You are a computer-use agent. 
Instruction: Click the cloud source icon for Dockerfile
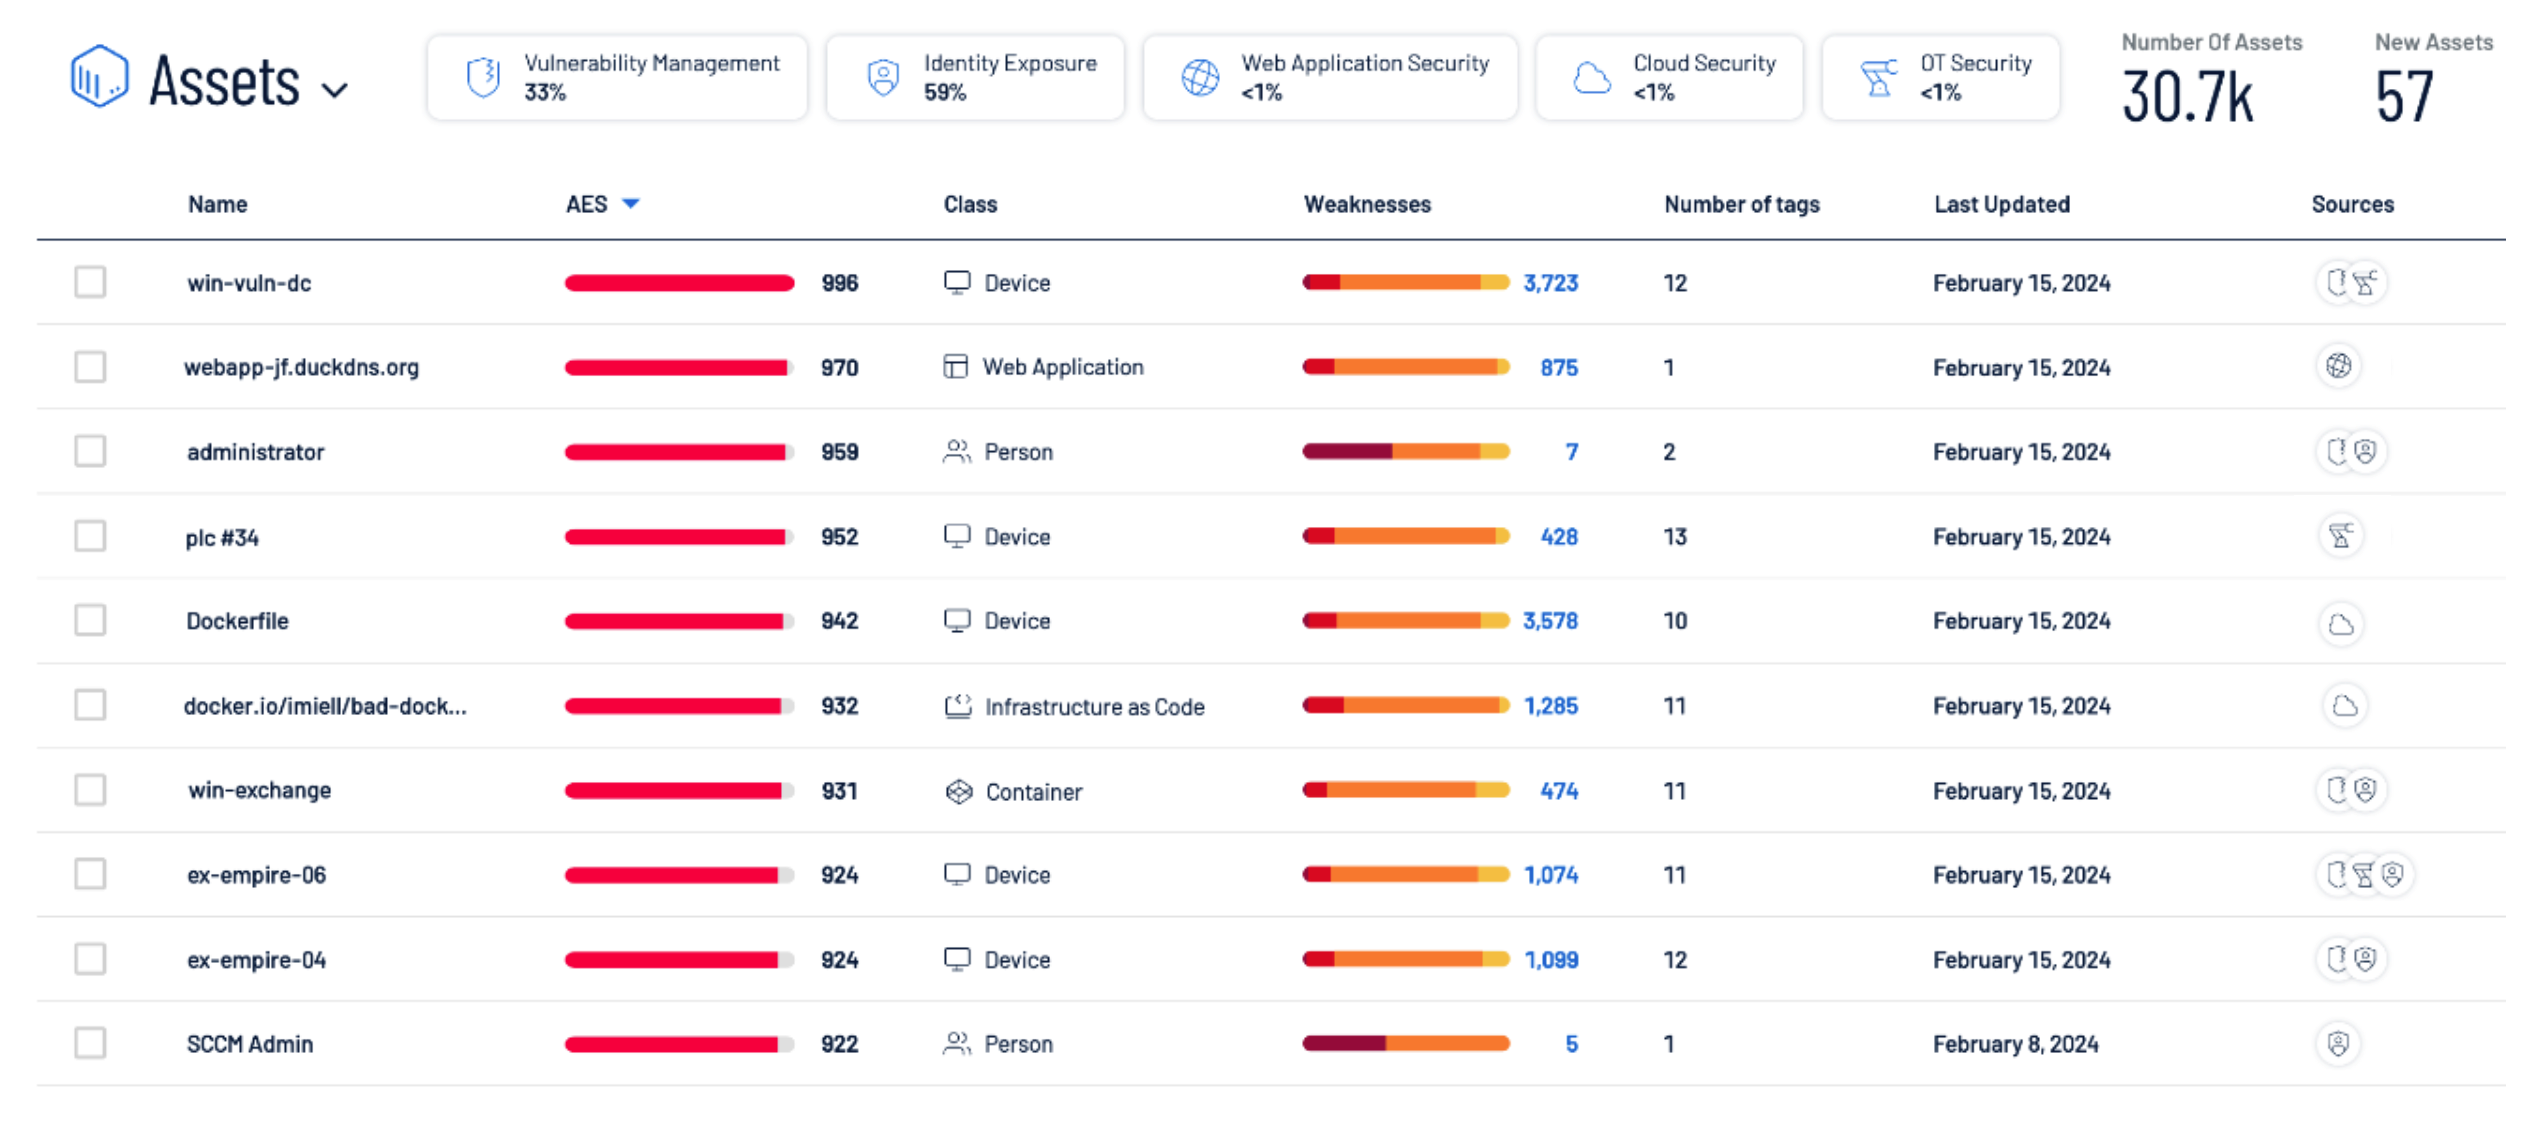click(2340, 624)
